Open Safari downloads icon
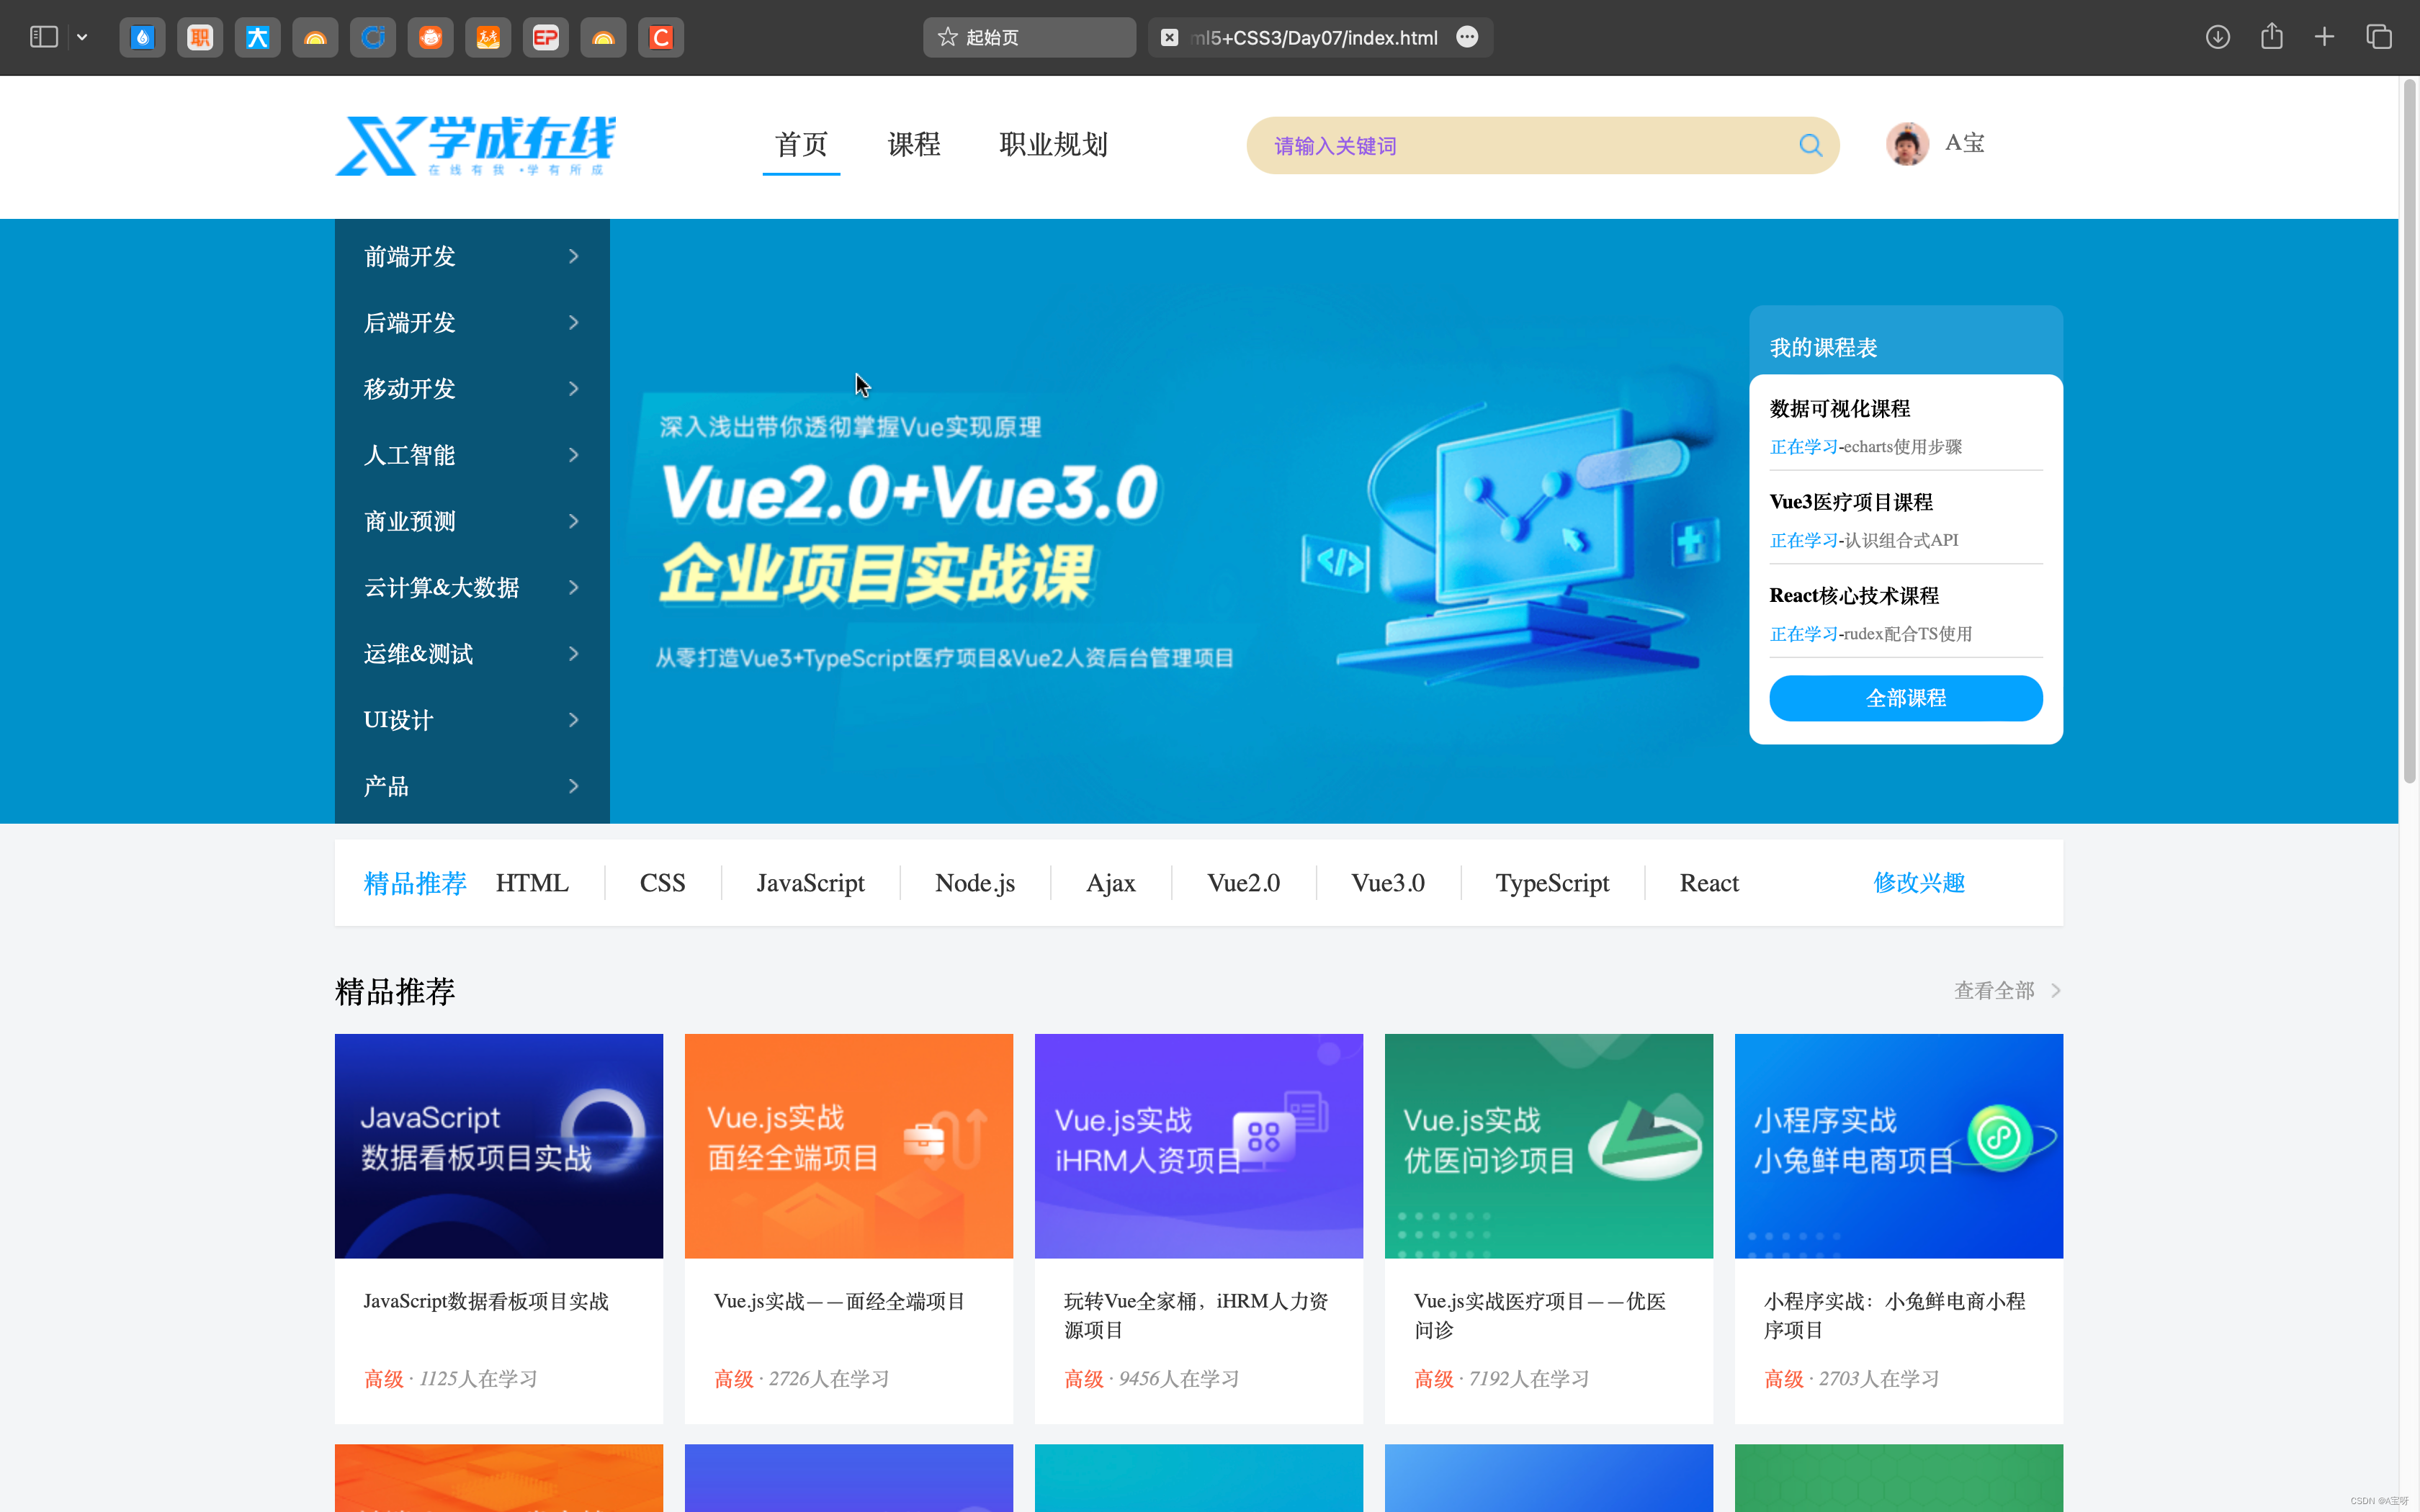 tap(2217, 37)
